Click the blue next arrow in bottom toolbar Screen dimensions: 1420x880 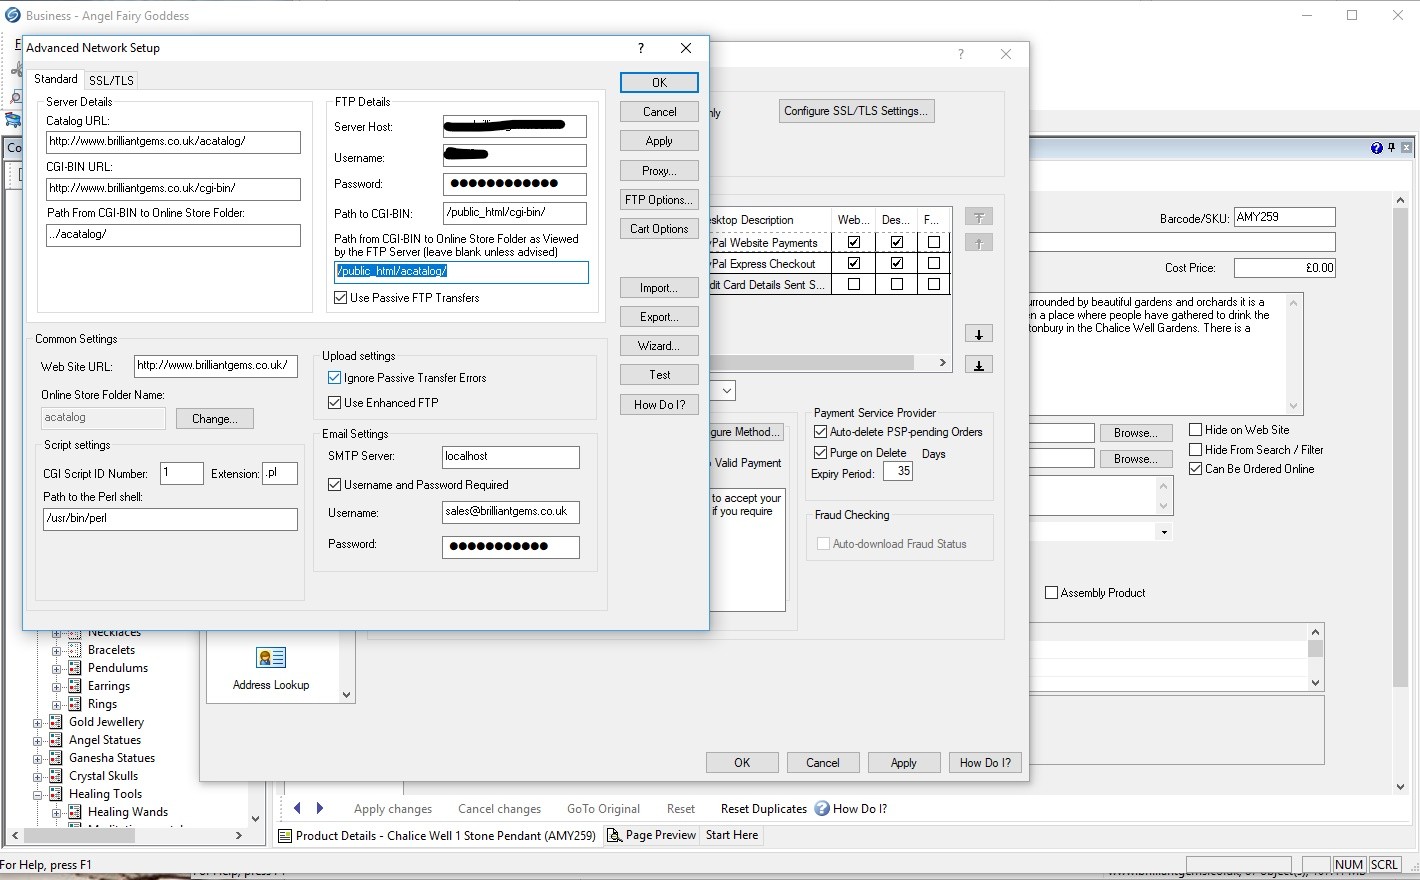click(320, 808)
